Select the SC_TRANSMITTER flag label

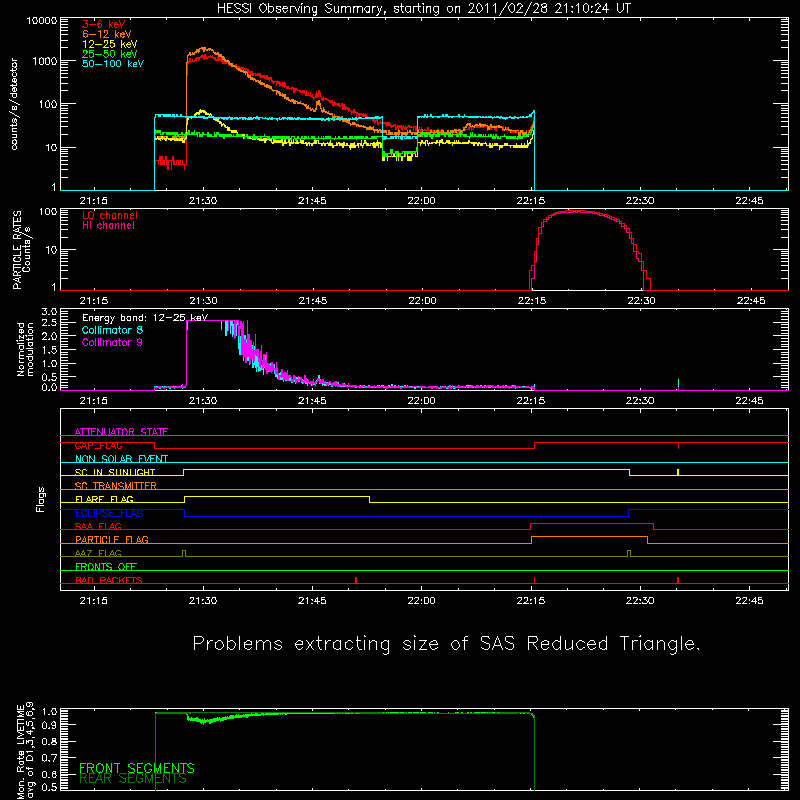point(115,485)
